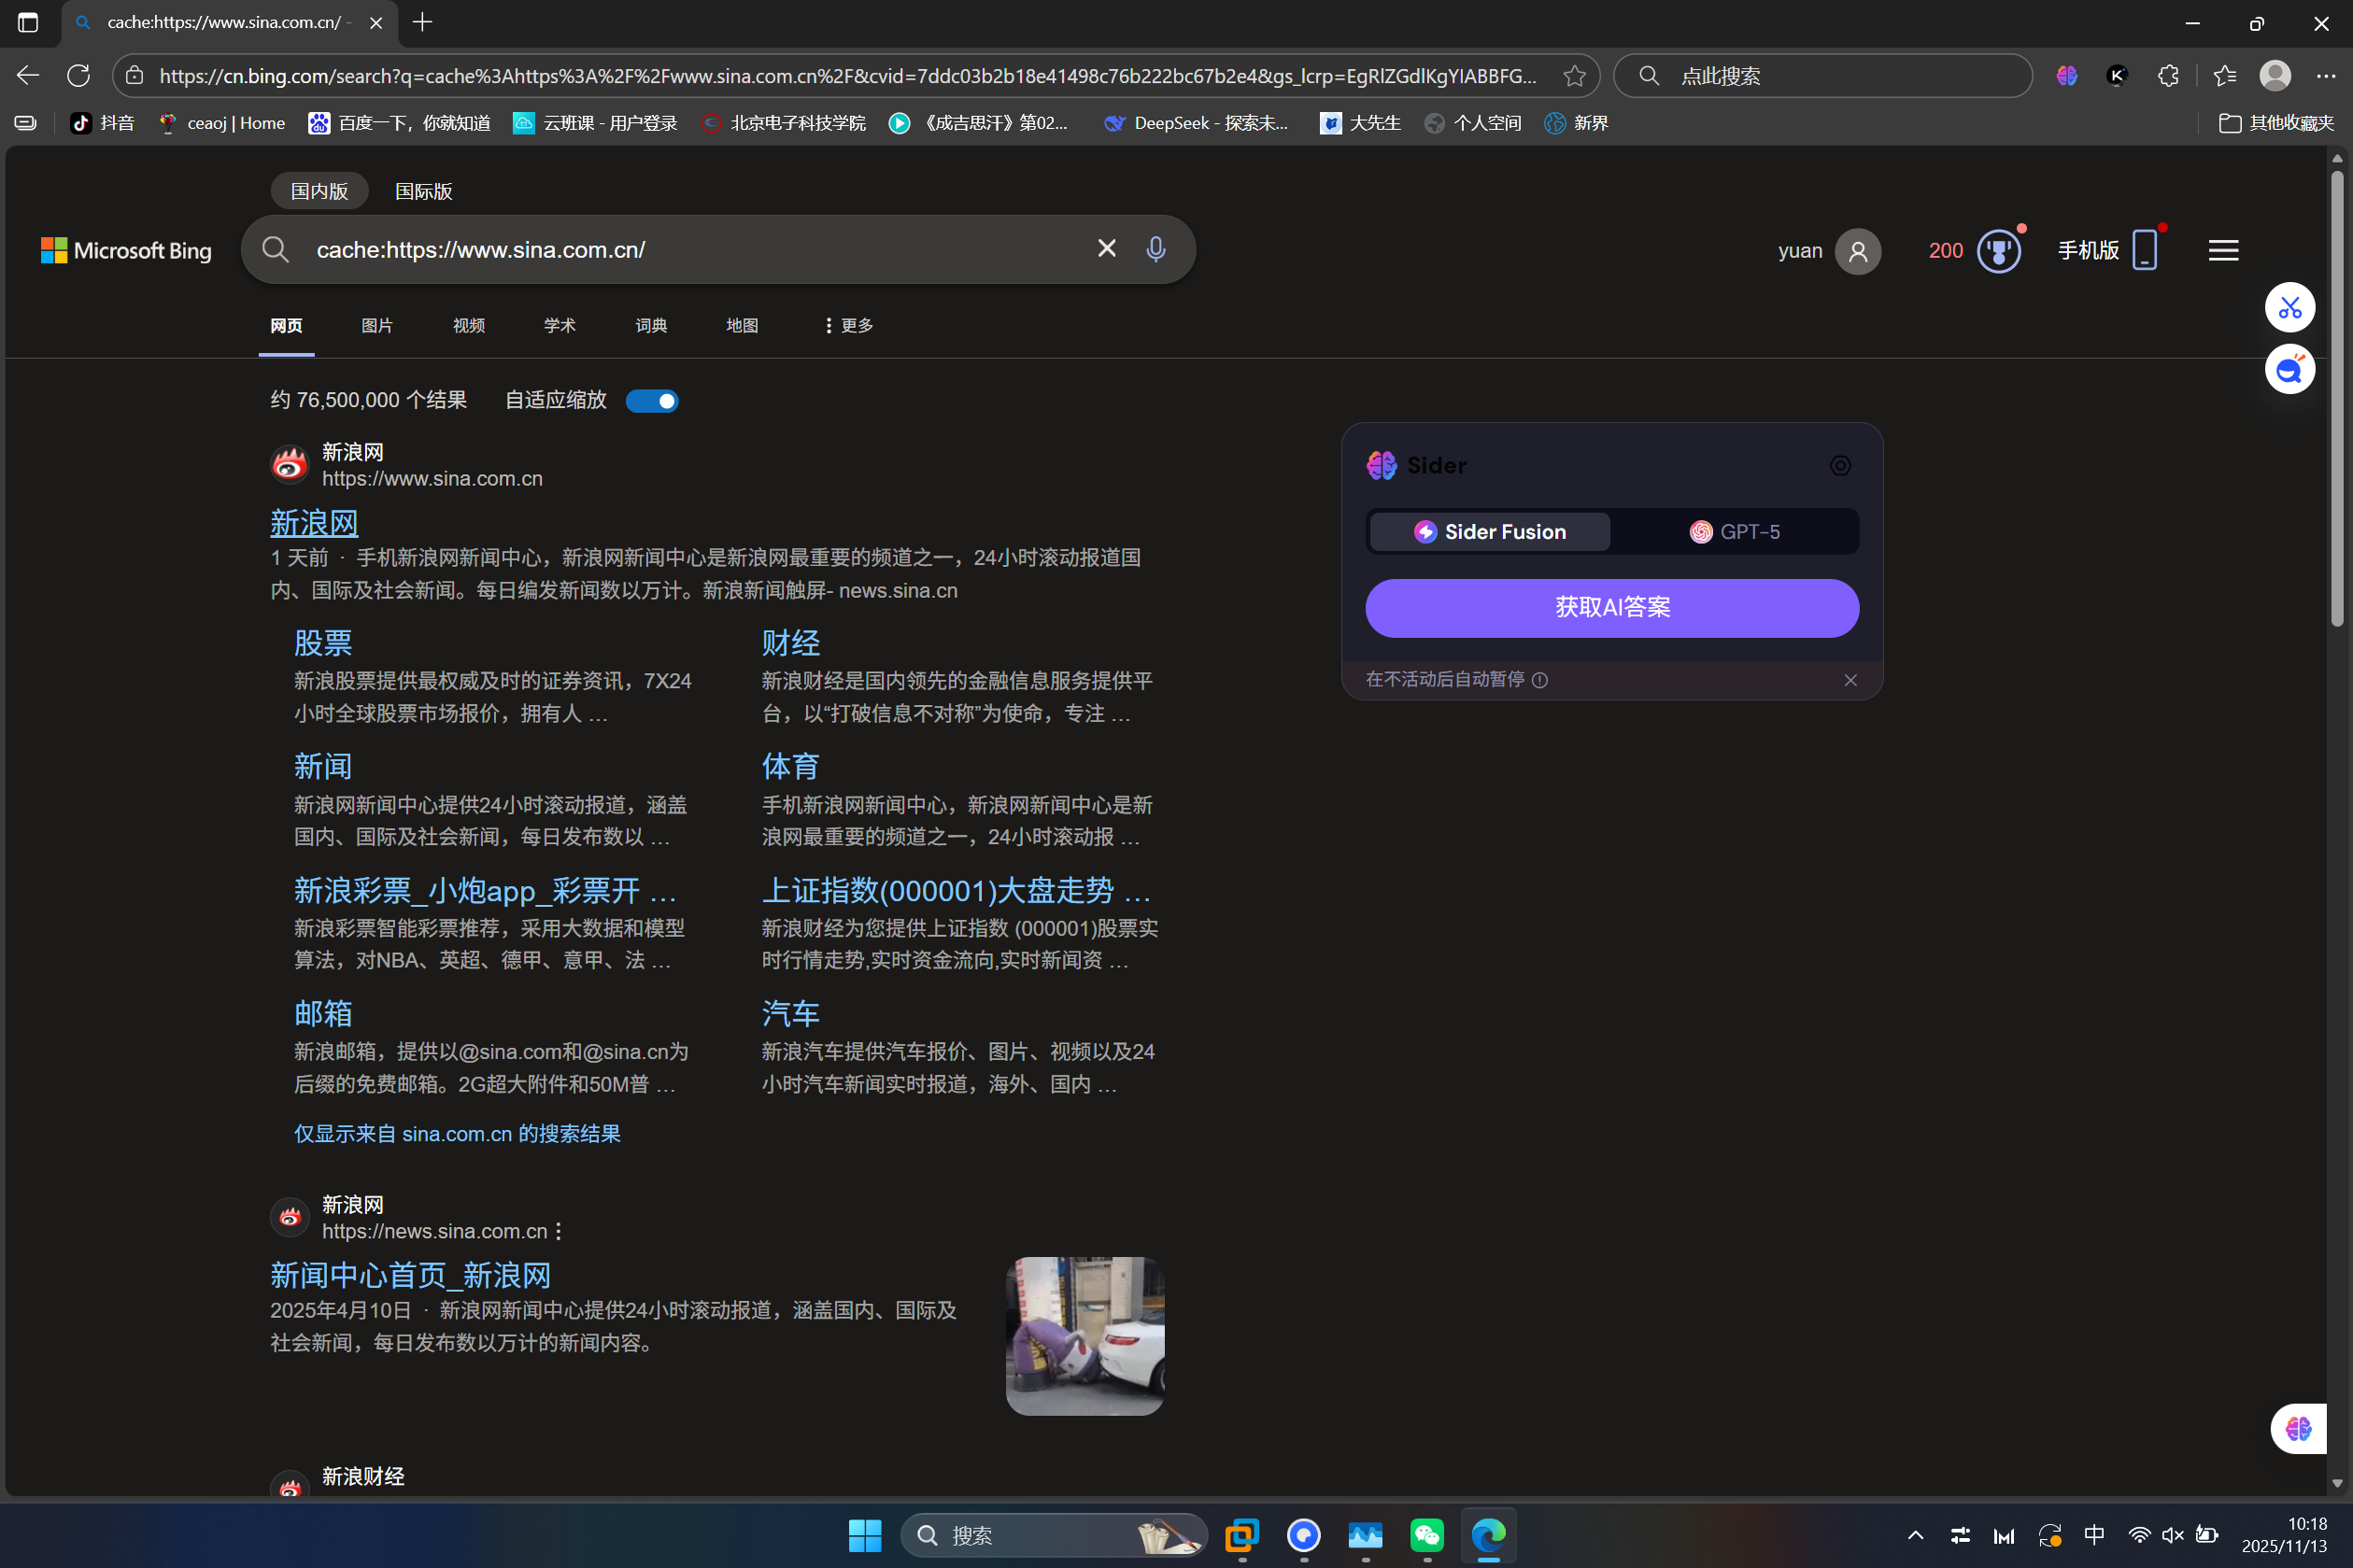Disable the 自适应缩放 switch
Image resolution: width=2353 pixels, height=1568 pixels.
coord(651,399)
